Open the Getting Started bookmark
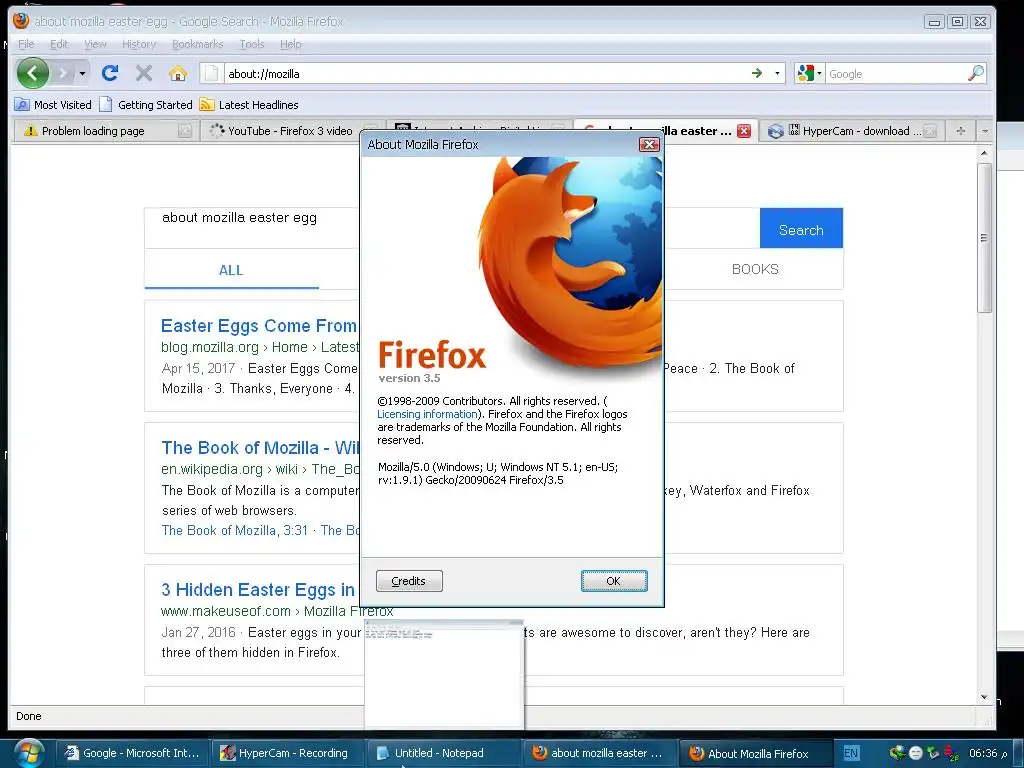1024x768 pixels. [x=146, y=104]
